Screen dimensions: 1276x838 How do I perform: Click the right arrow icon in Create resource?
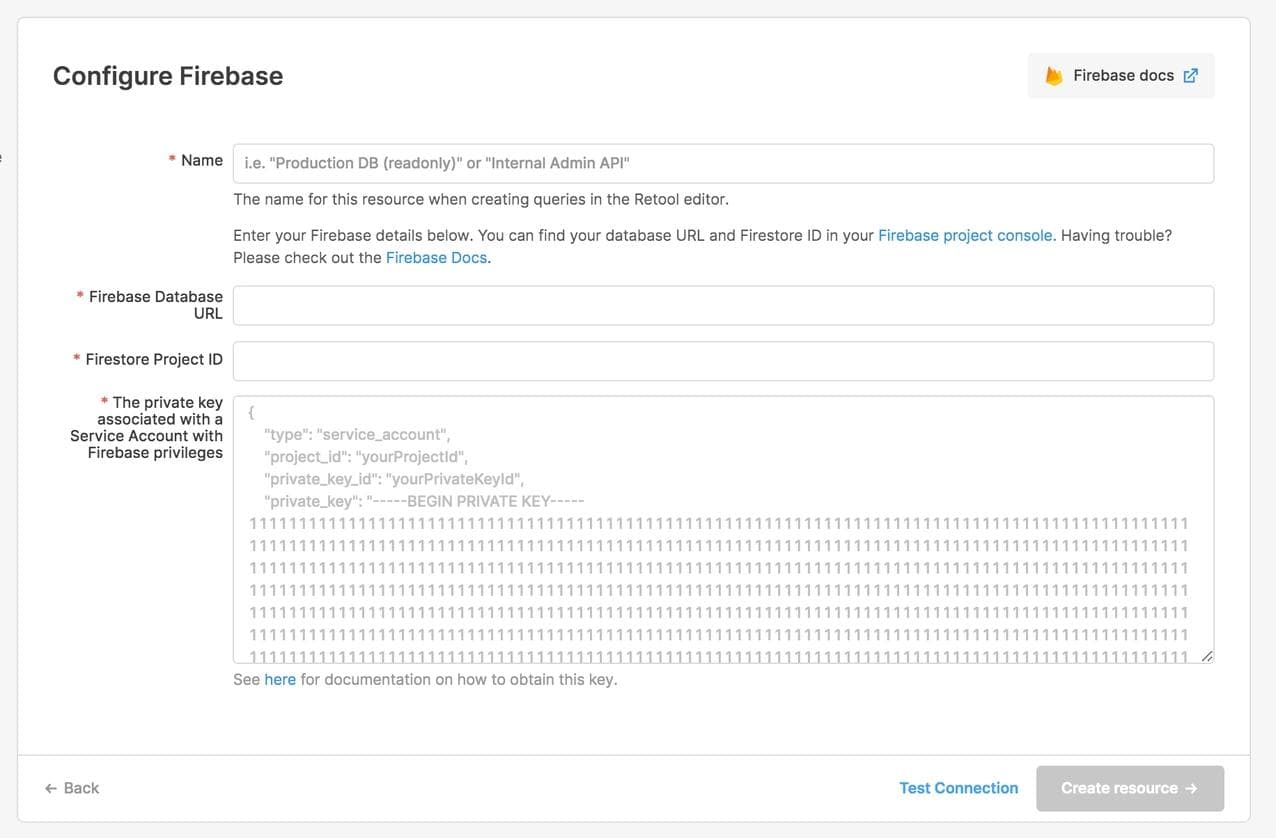coord(1191,788)
